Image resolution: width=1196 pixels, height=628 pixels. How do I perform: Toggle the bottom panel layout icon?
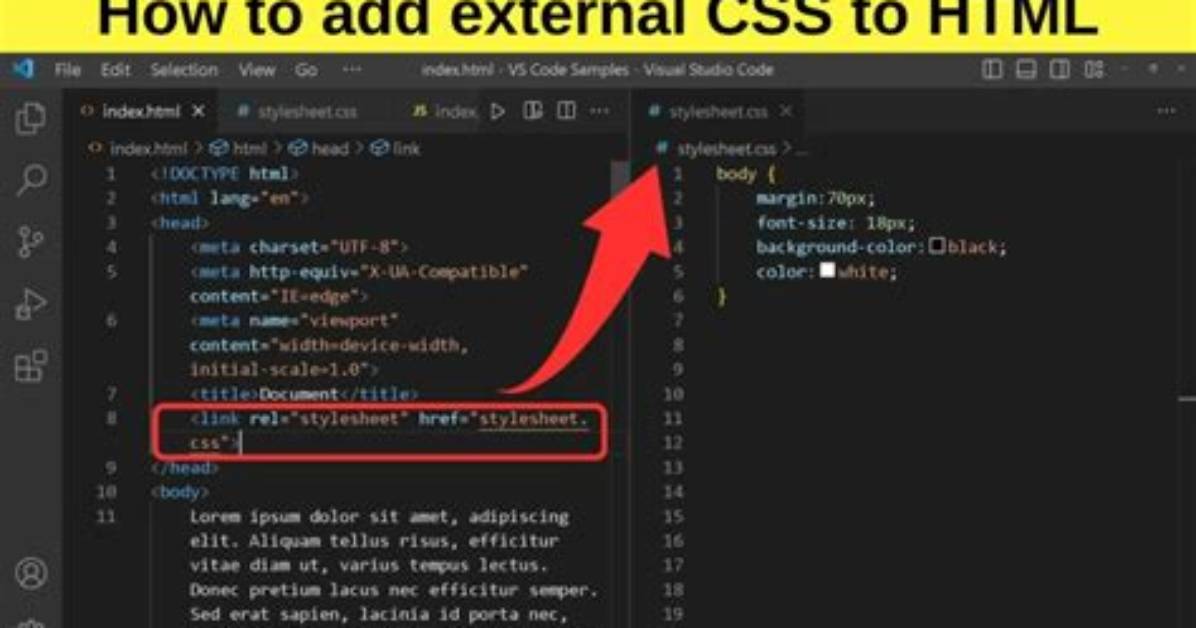coord(1026,69)
